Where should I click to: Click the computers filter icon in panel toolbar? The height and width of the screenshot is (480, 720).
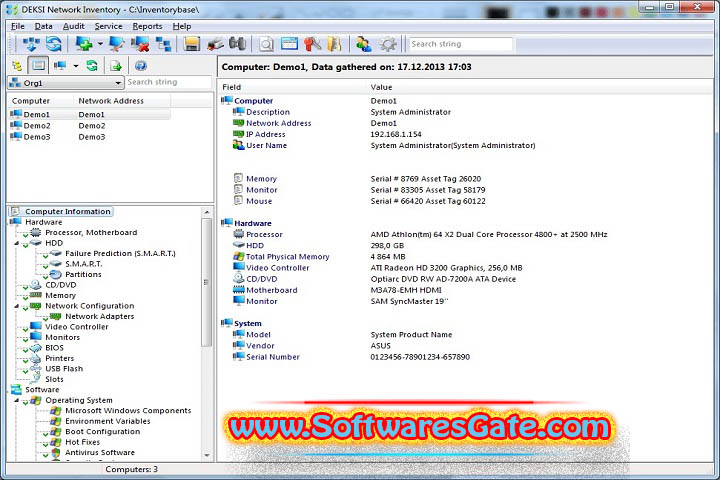tap(60, 66)
